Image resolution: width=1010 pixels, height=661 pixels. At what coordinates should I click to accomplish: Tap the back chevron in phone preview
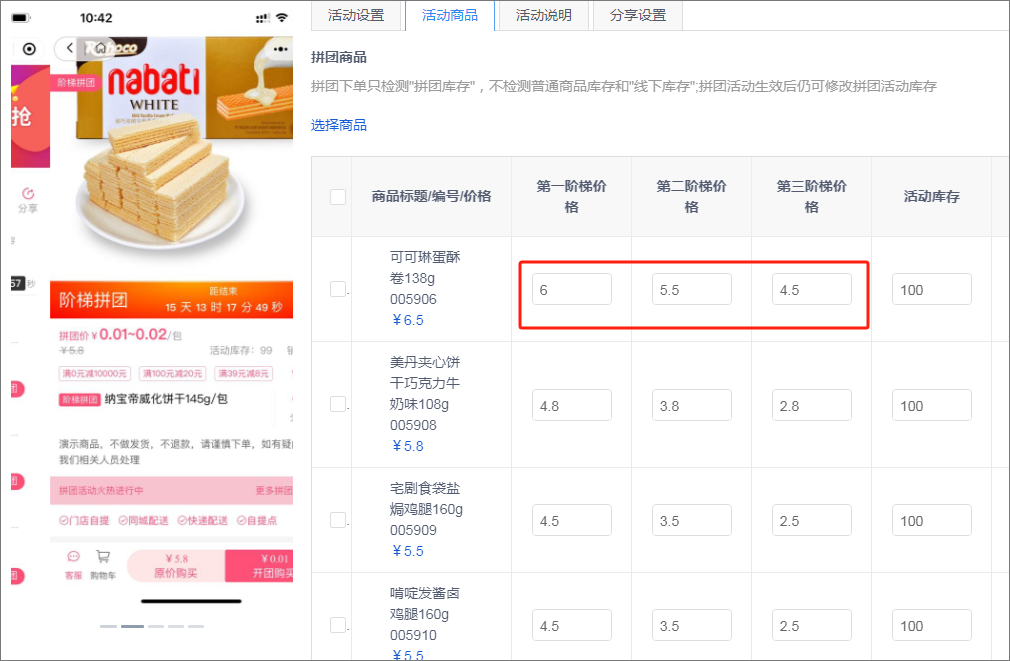(70, 48)
